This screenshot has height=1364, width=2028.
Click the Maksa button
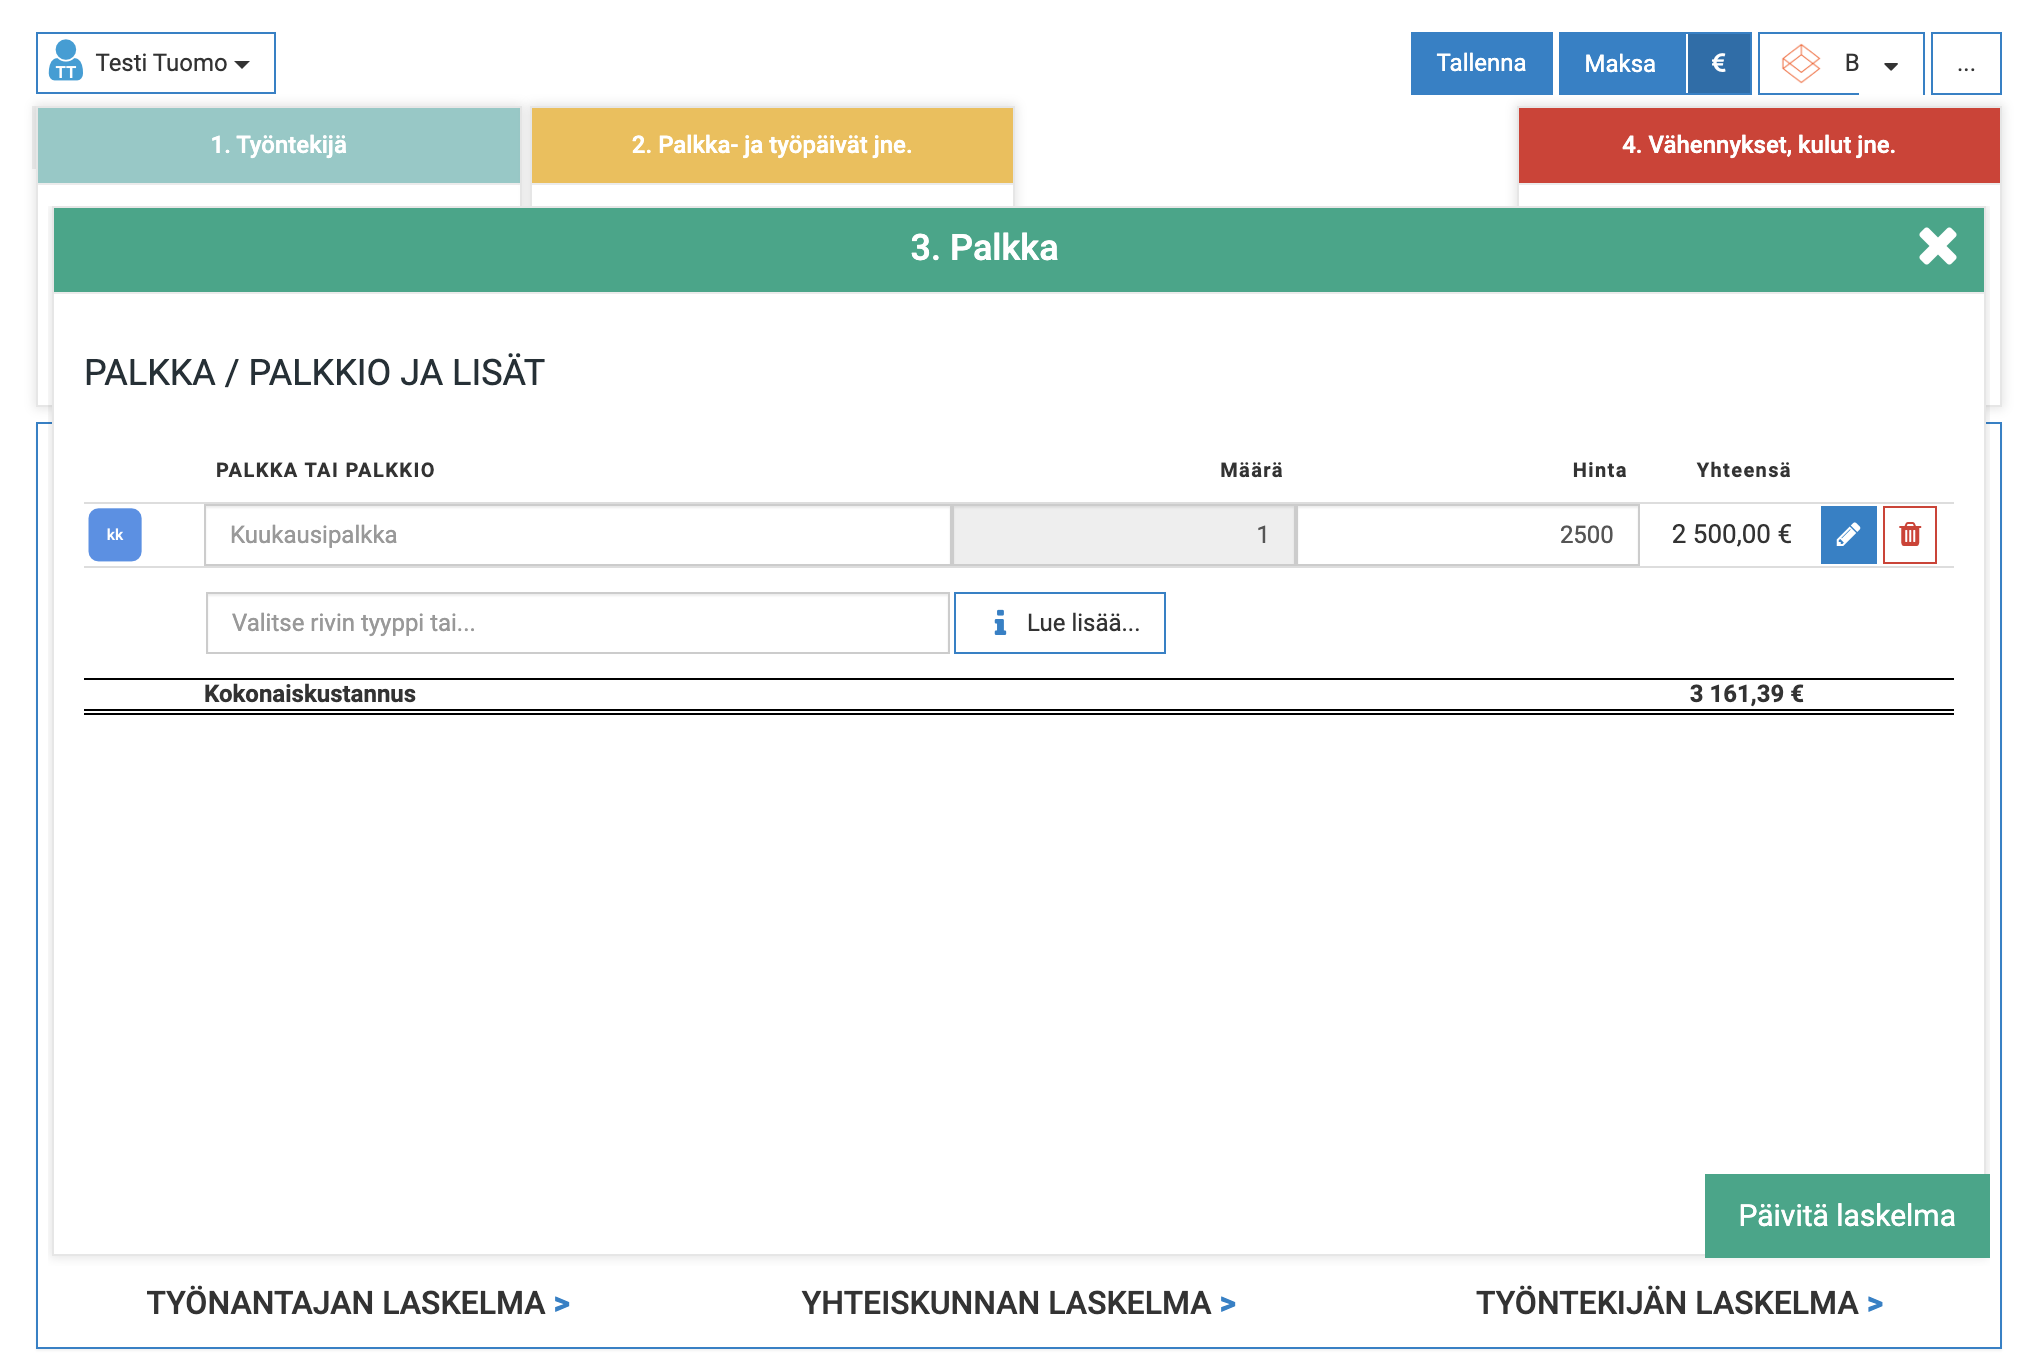tap(1621, 63)
